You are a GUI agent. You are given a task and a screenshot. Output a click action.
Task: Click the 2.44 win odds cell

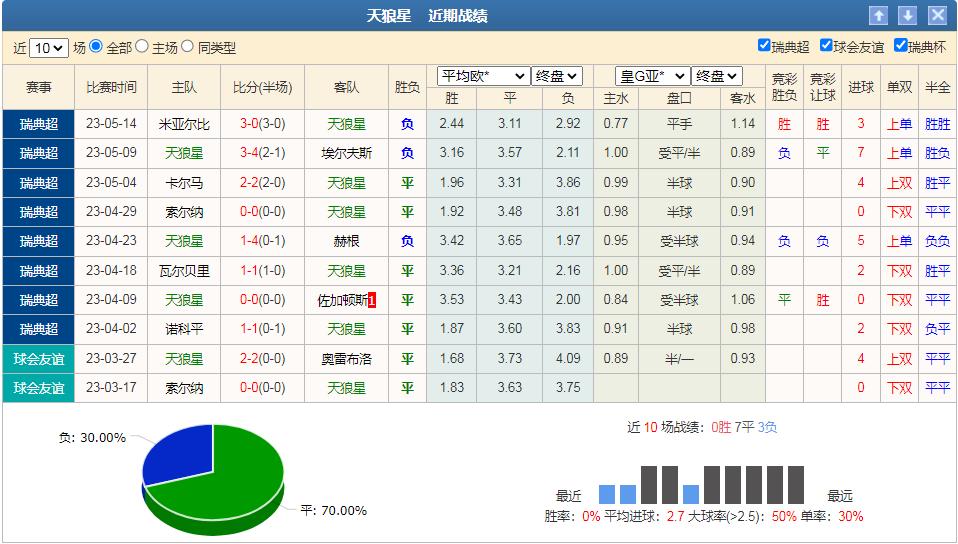(x=452, y=123)
